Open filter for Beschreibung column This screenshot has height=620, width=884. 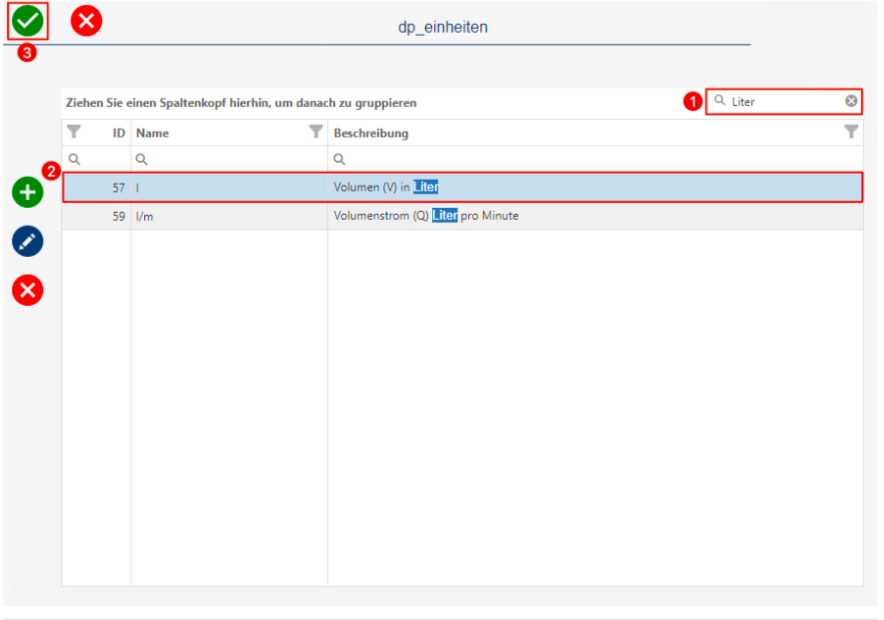pos(851,132)
